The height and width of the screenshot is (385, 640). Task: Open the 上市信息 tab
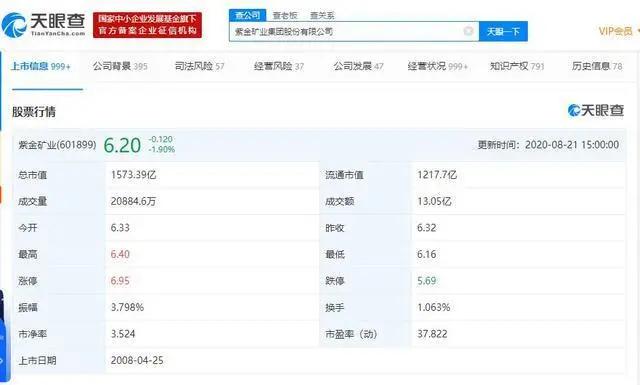(40, 66)
